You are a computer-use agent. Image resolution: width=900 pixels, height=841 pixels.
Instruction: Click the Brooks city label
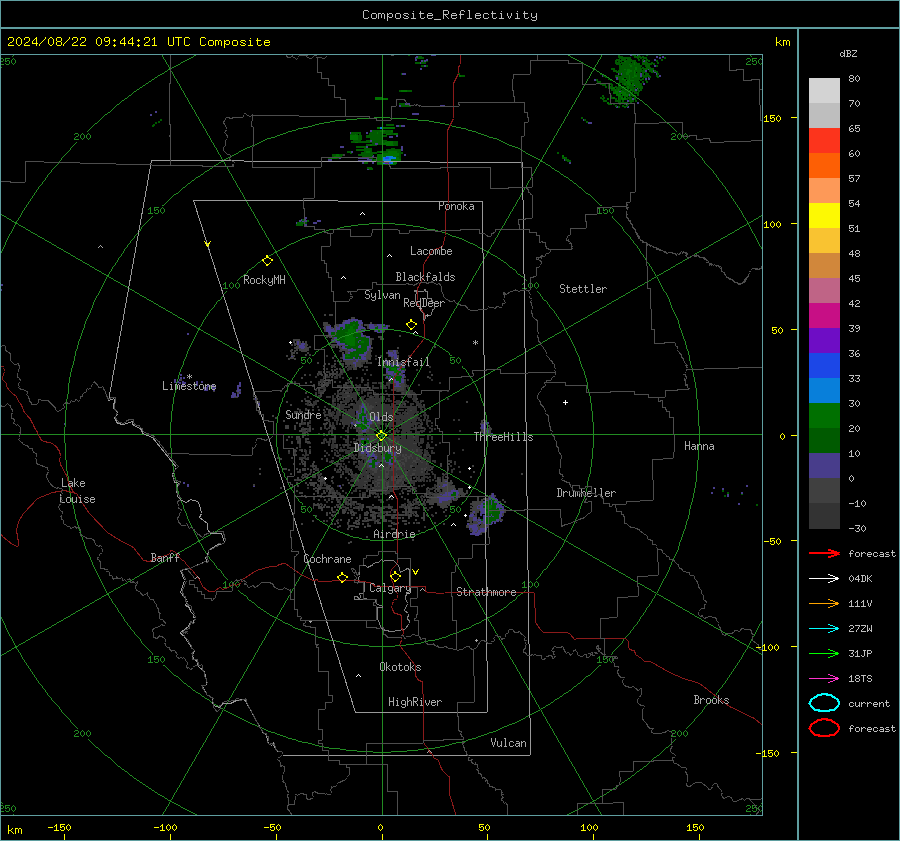(711, 700)
